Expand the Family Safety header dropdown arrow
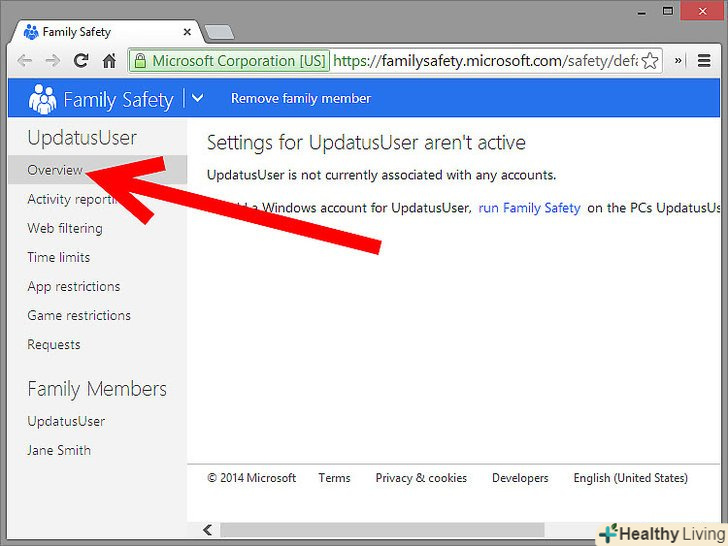 [197, 98]
